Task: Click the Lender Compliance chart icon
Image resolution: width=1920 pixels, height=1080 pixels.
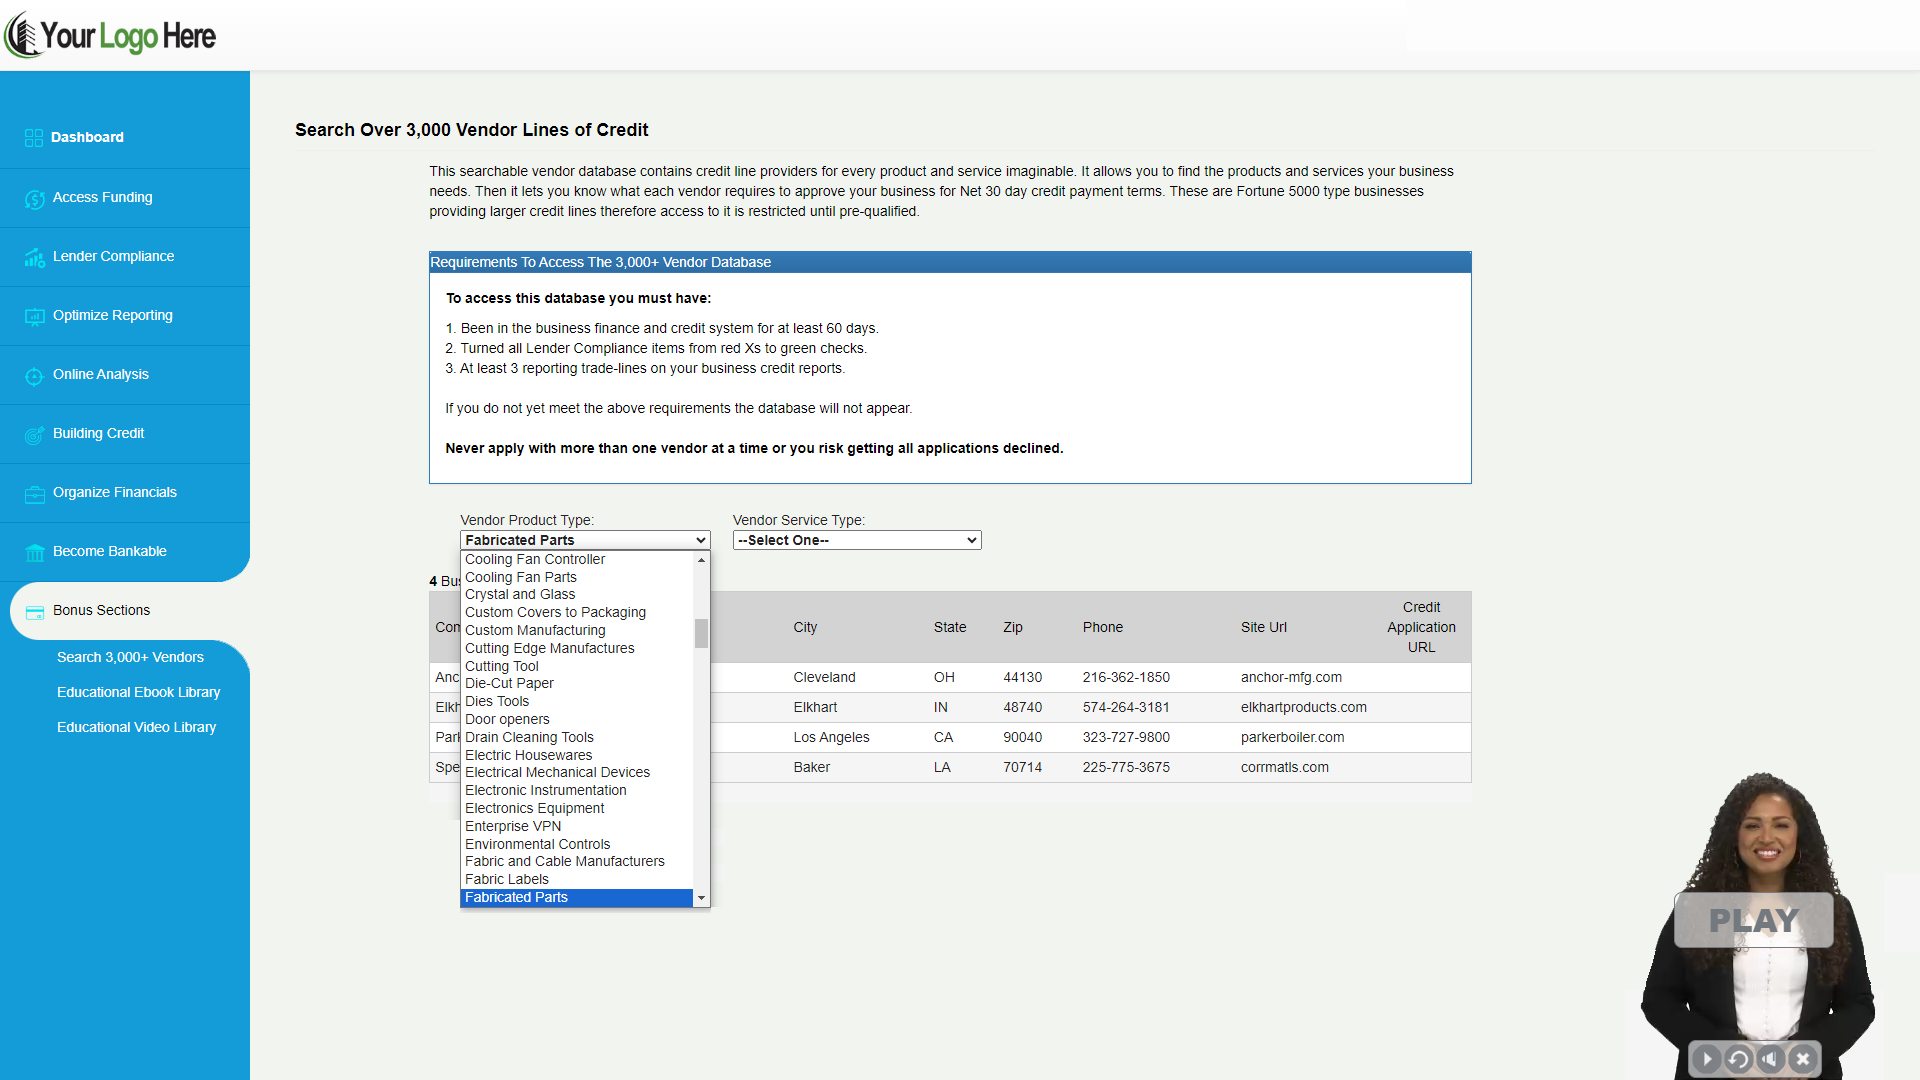Action: [x=34, y=258]
